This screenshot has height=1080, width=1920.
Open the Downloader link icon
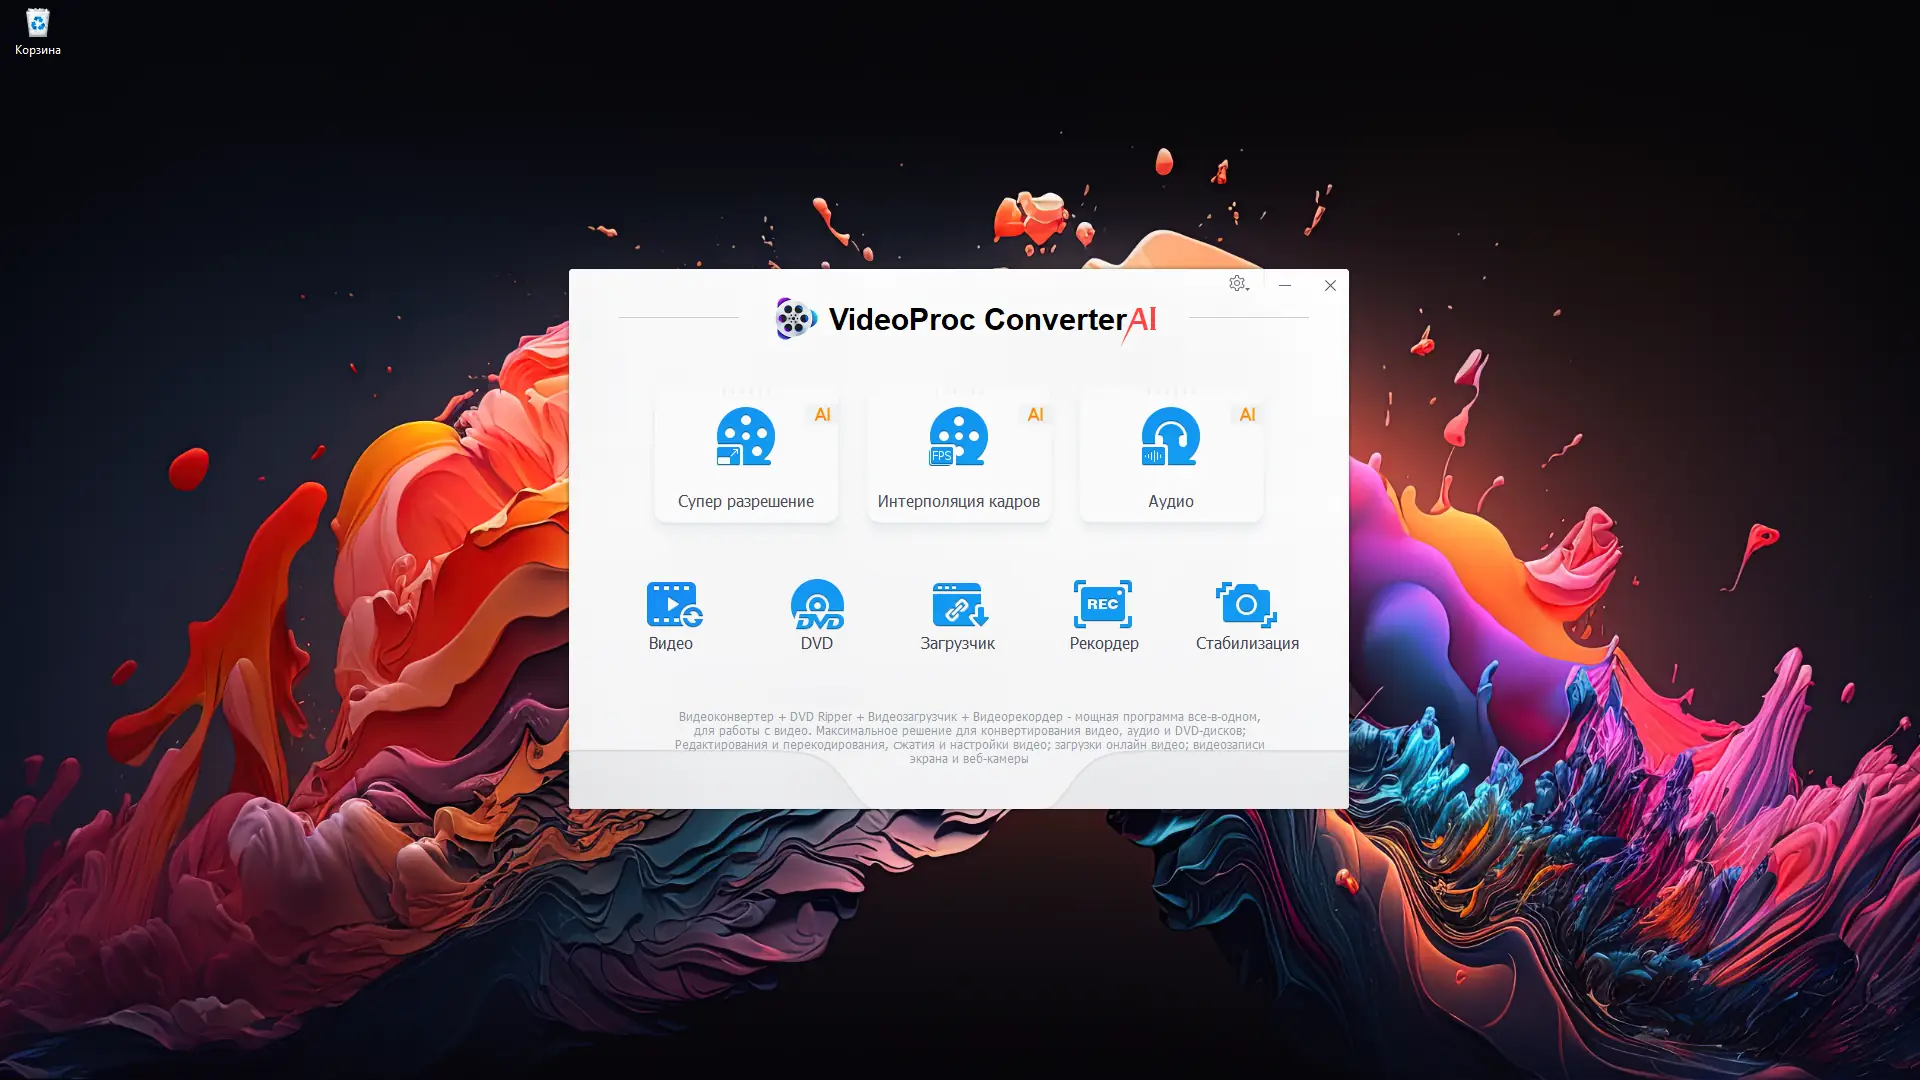[x=959, y=604]
